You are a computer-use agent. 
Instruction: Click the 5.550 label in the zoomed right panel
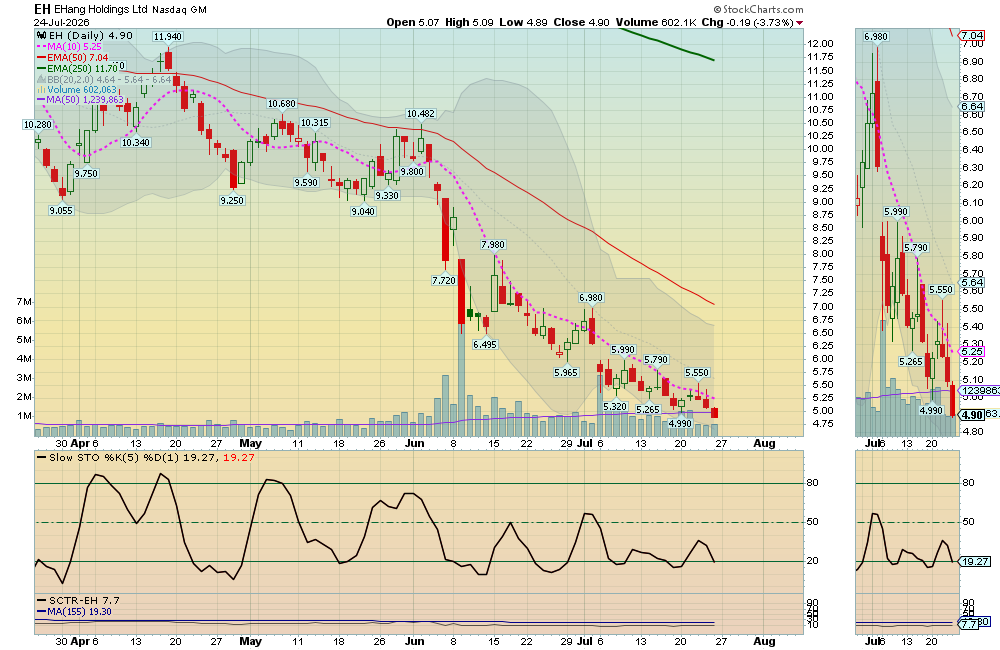pyautogui.click(x=941, y=289)
